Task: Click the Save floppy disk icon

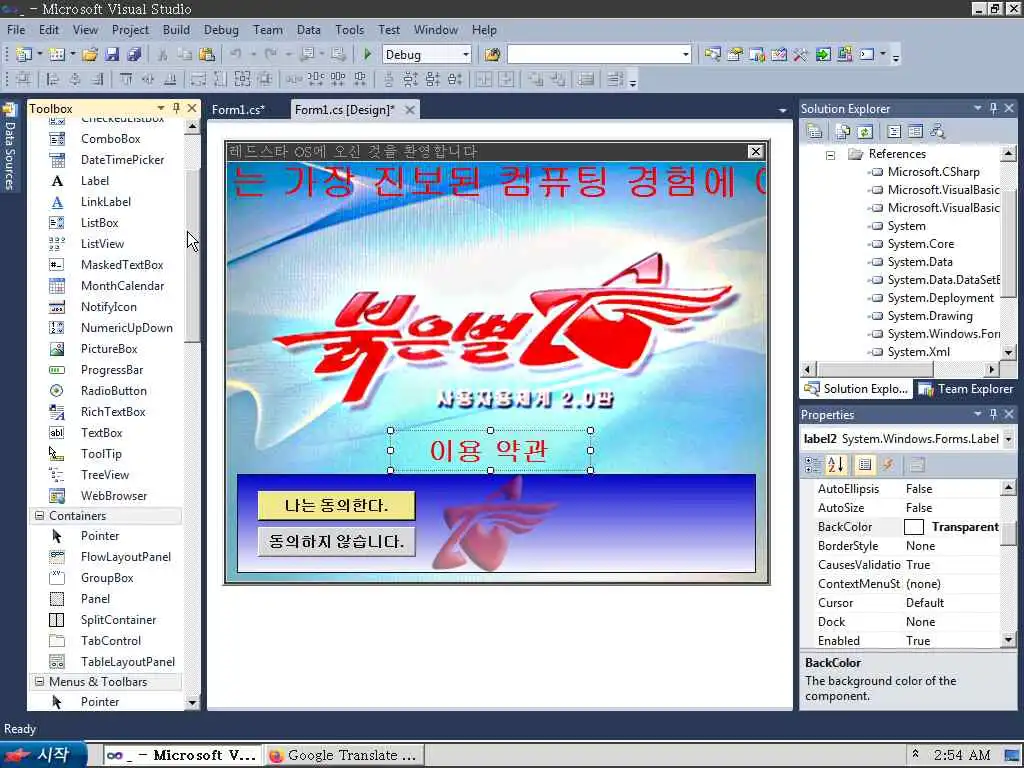Action: (x=112, y=55)
